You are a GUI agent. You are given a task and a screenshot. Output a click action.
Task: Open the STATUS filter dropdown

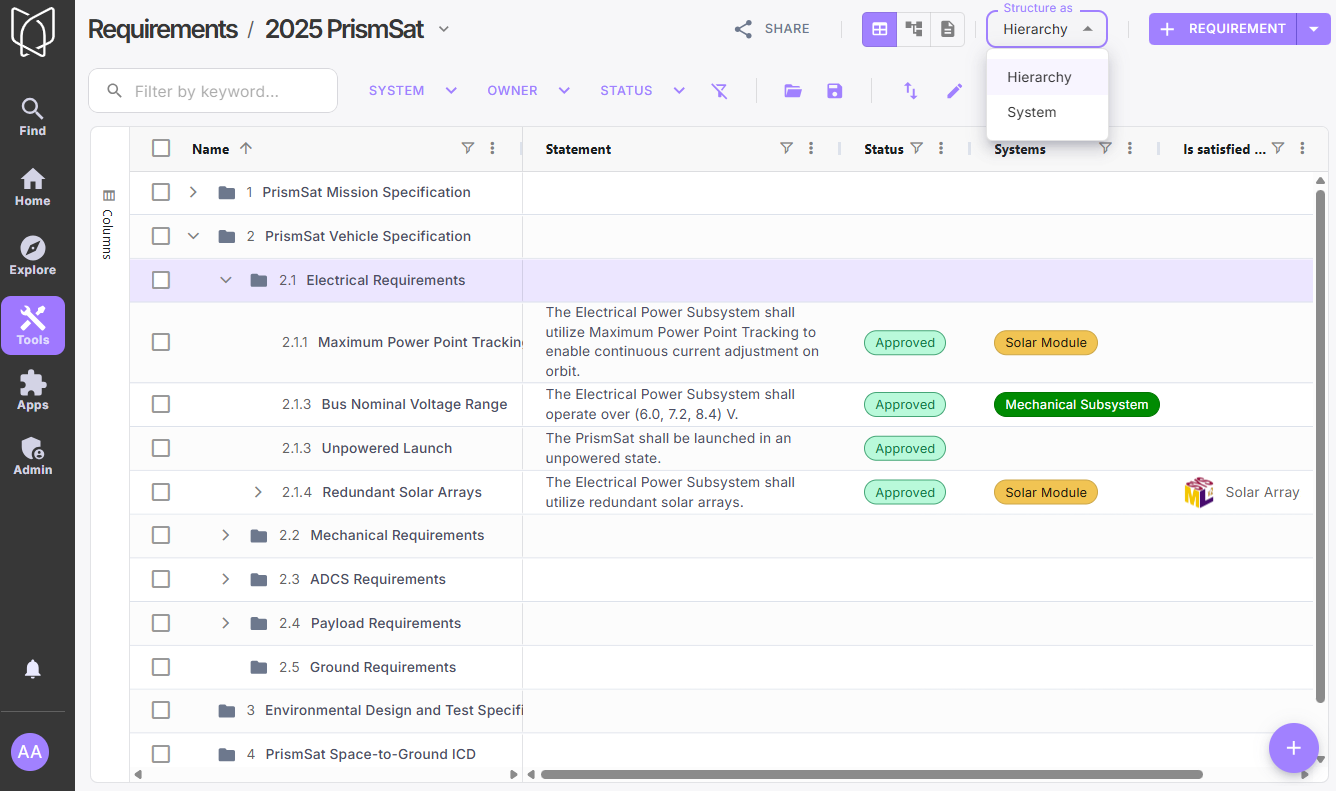[x=641, y=91]
